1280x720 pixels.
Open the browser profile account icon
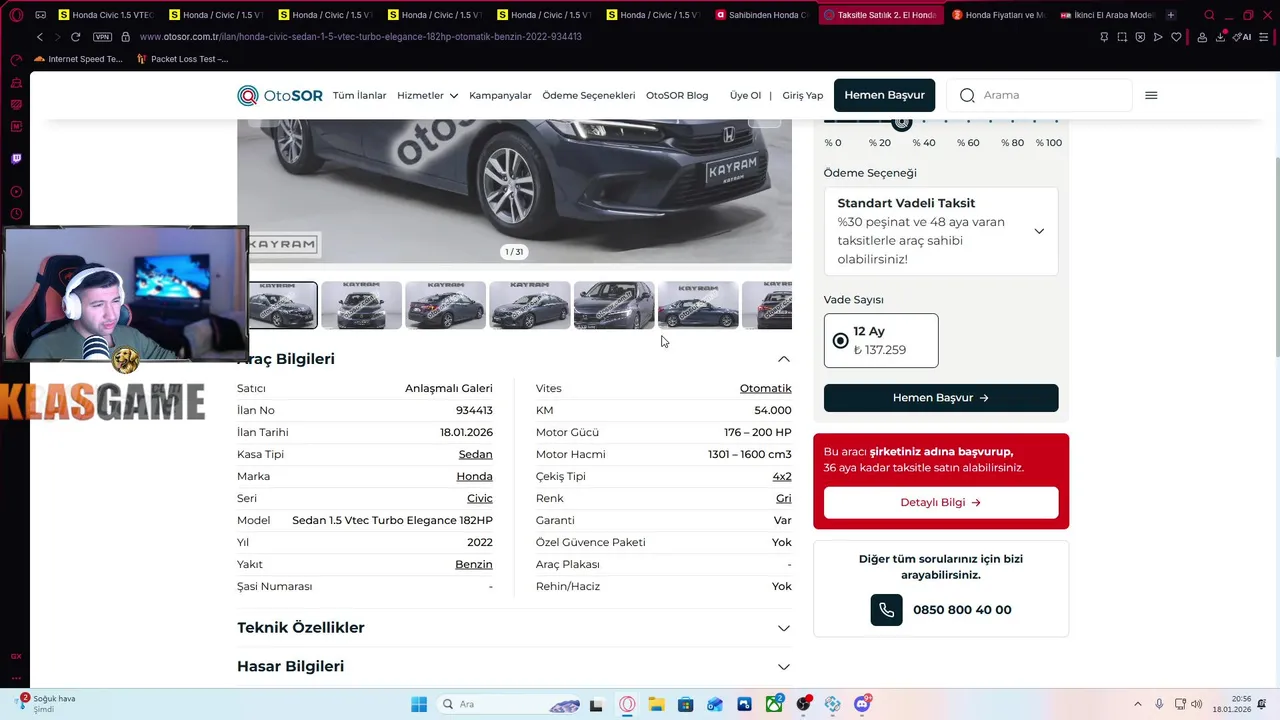point(1201,37)
